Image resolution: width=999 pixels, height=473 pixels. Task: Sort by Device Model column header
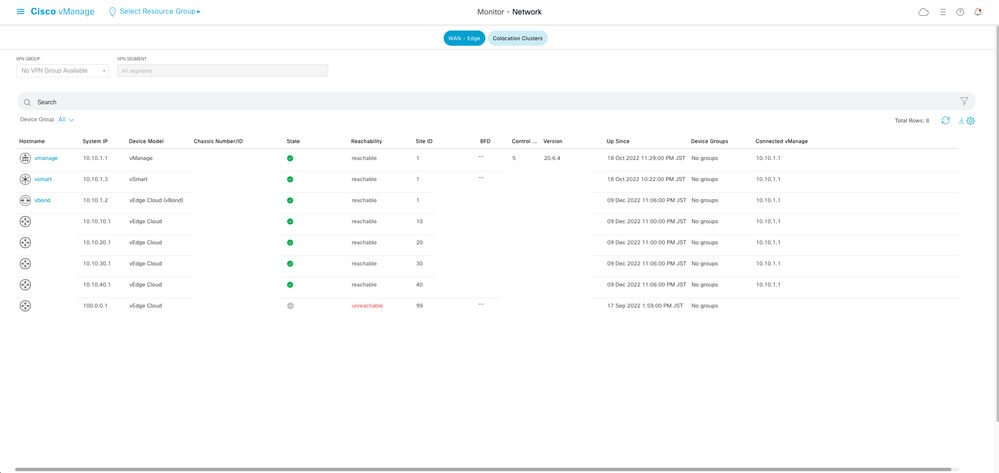146,141
